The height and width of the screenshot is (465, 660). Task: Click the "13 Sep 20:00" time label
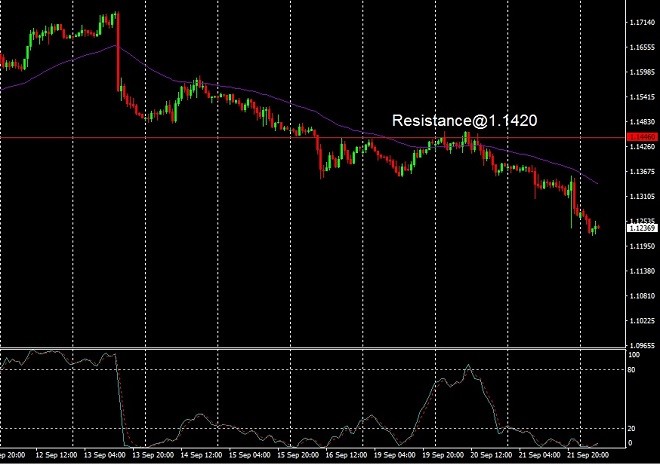(153, 455)
